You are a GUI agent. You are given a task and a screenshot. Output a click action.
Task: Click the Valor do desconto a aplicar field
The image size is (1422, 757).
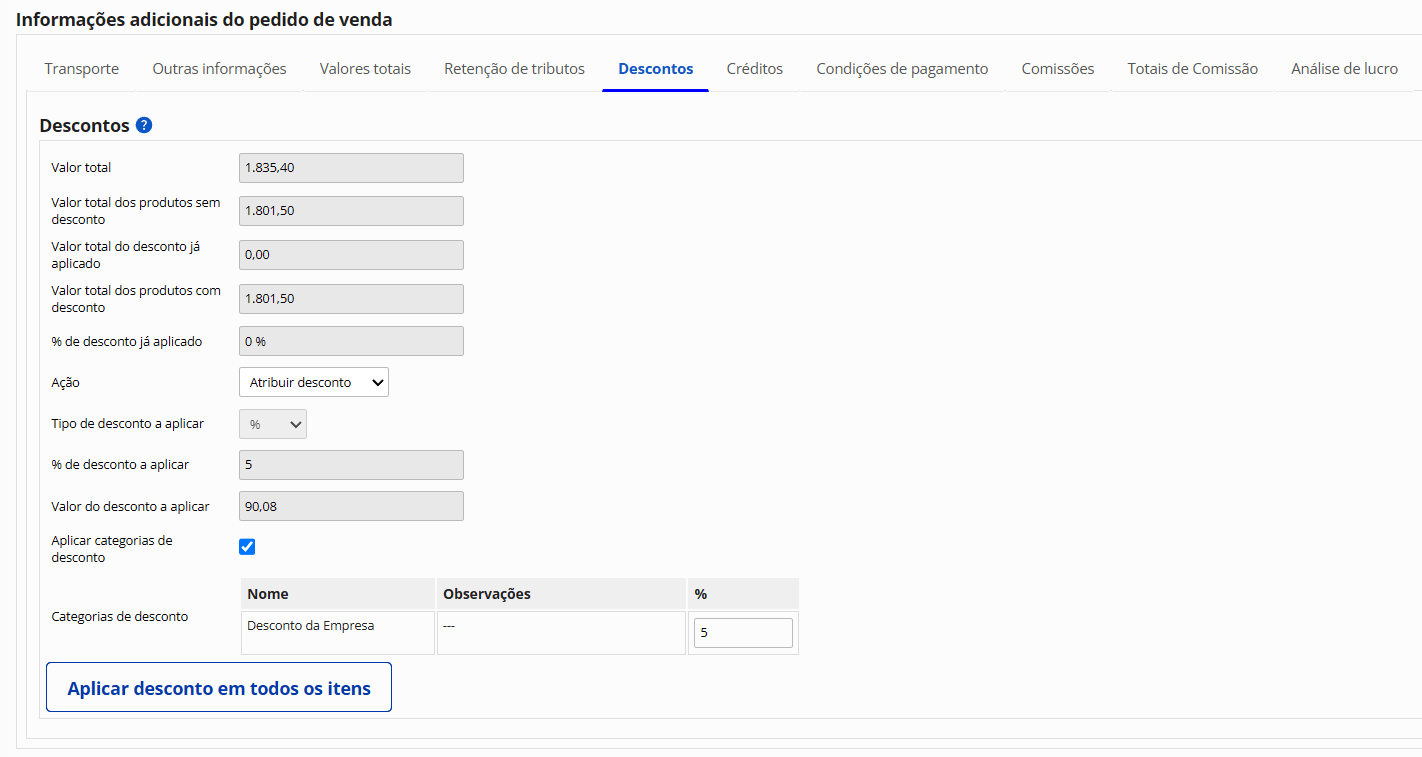point(351,506)
